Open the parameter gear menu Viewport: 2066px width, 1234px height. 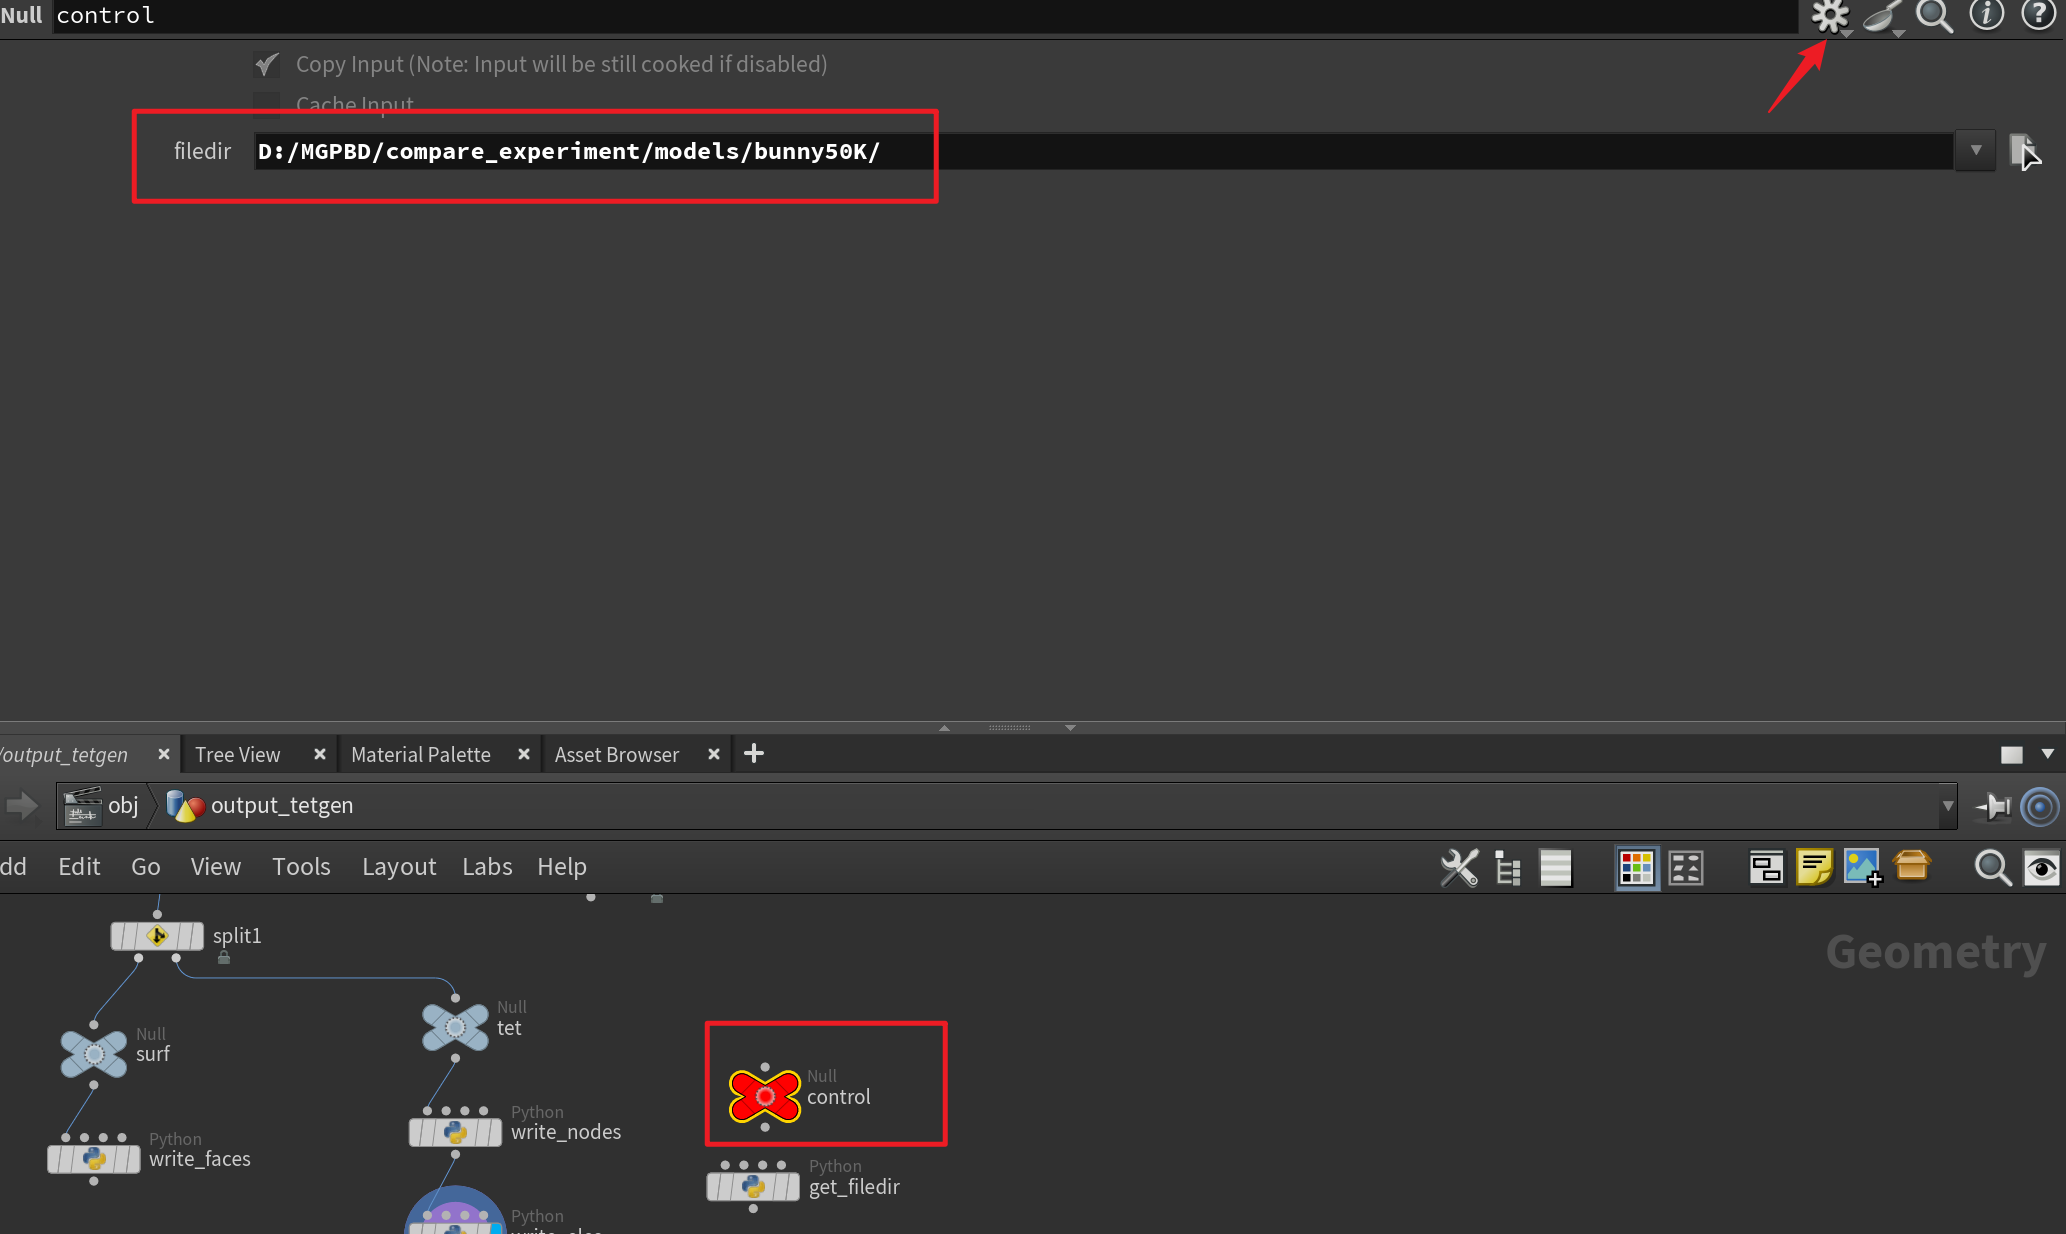(1829, 16)
